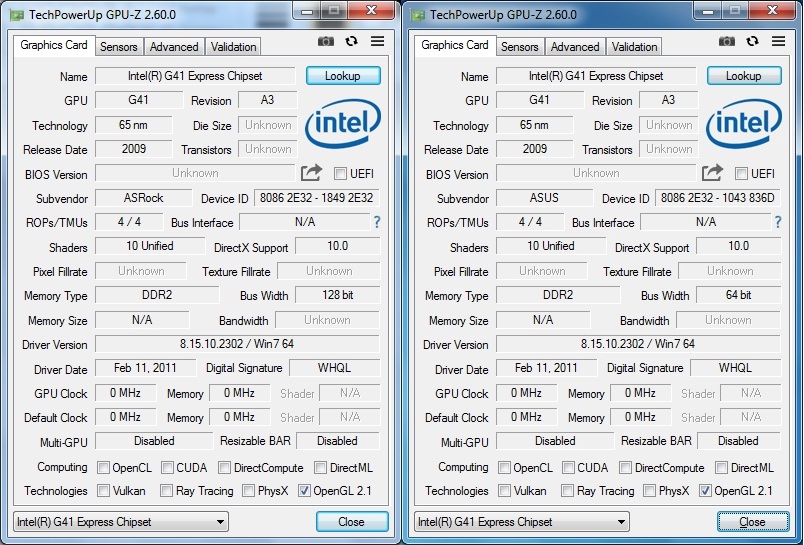The width and height of the screenshot is (804, 545).
Task: Click the Lookup button in the left window
Action: click(343, 76)
